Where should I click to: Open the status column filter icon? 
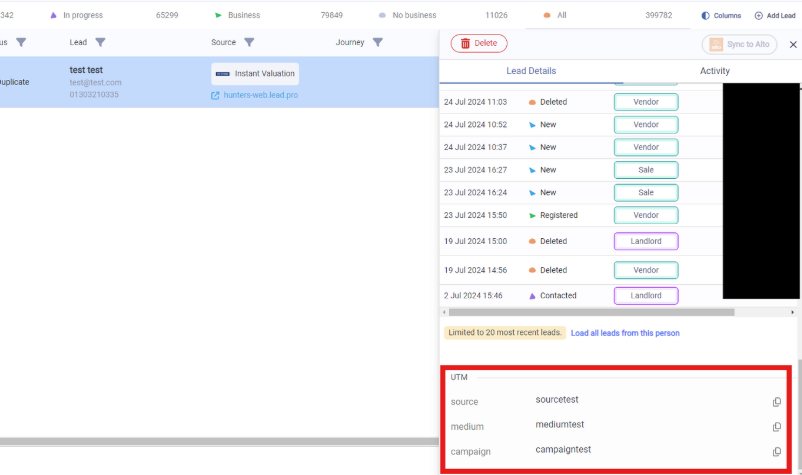[21, 42]
